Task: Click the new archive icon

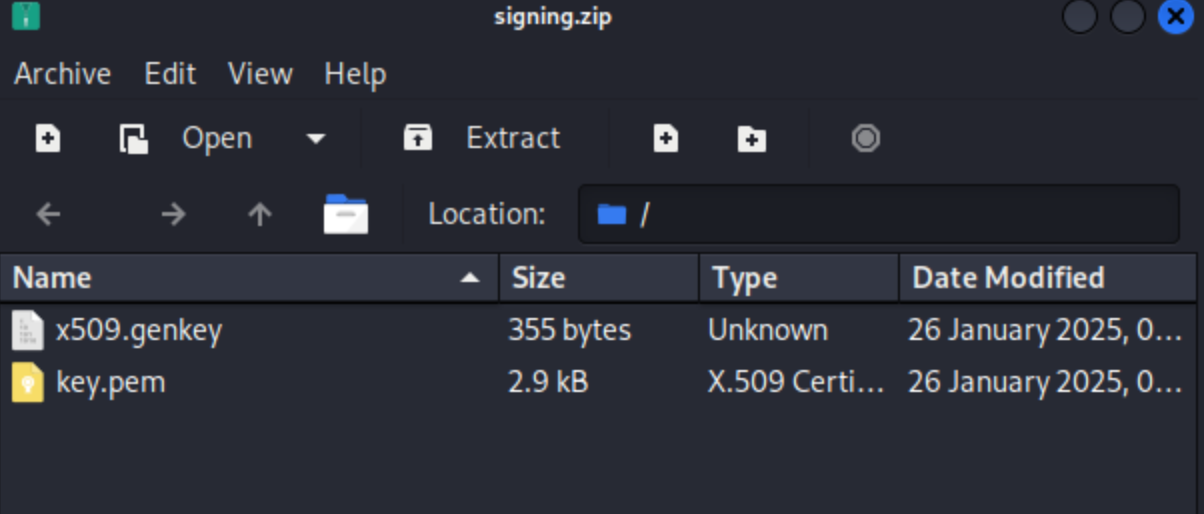Action: (x=48, y=138)
